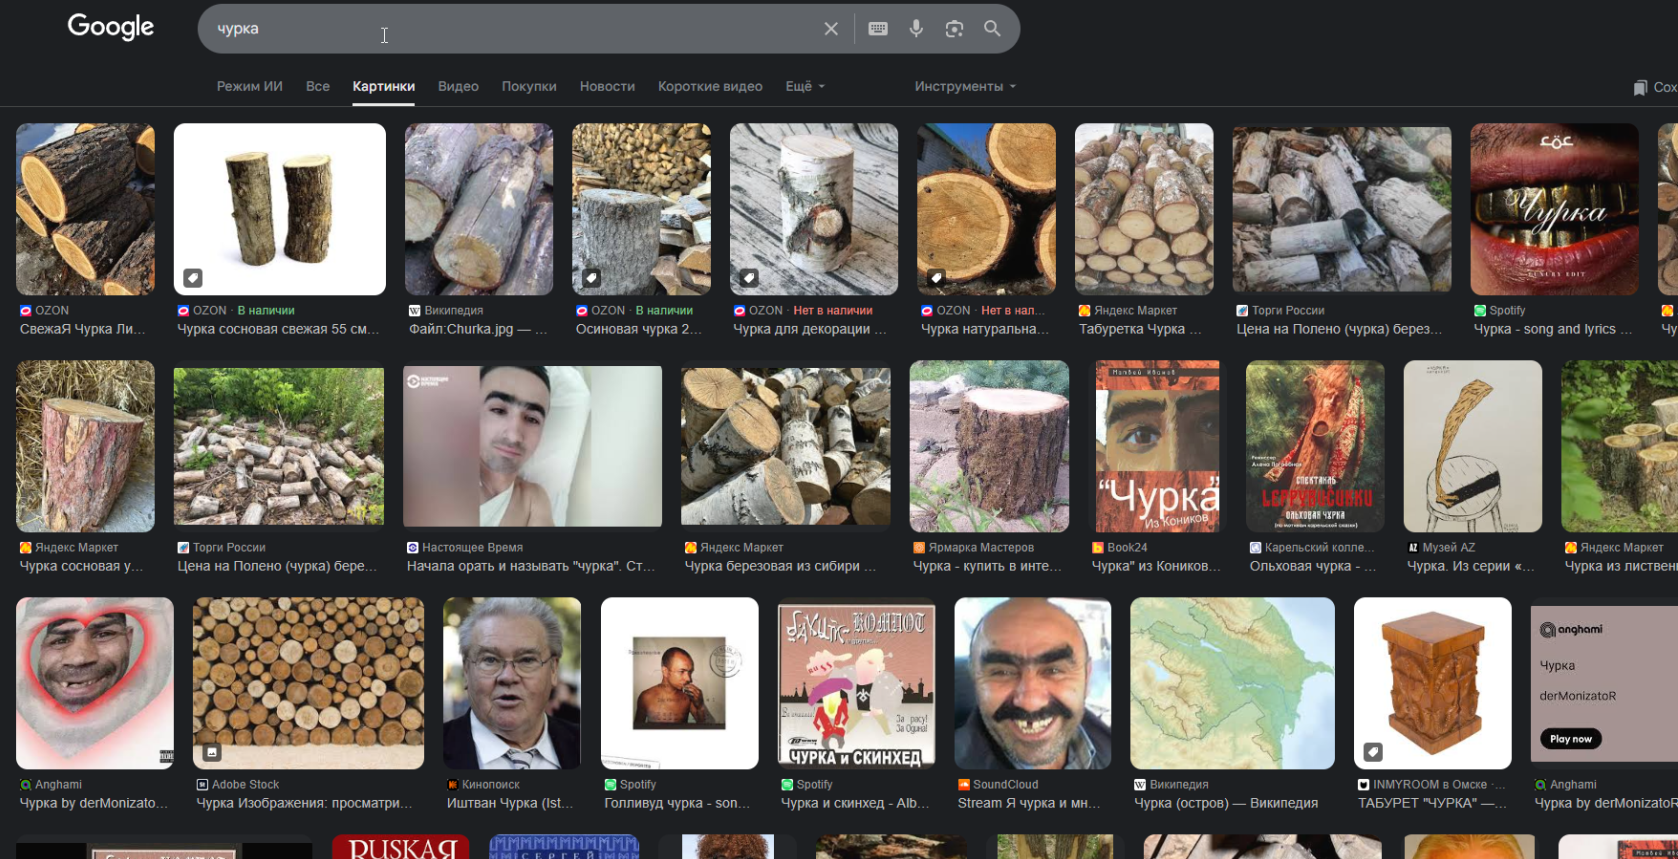Click the Play now button on Anghami card

(1570, 739)
